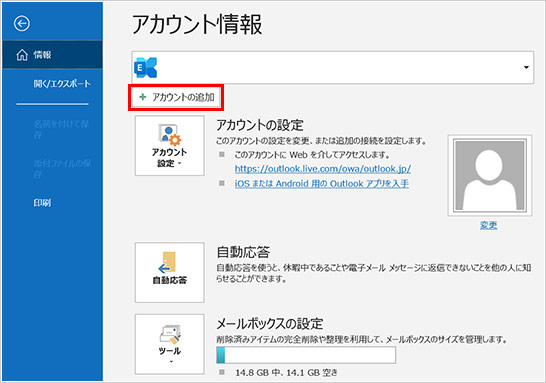Click the mailbox storage usage bar
Image resolution: width=546 pixels, height=383 pixels.
[306, 355]
